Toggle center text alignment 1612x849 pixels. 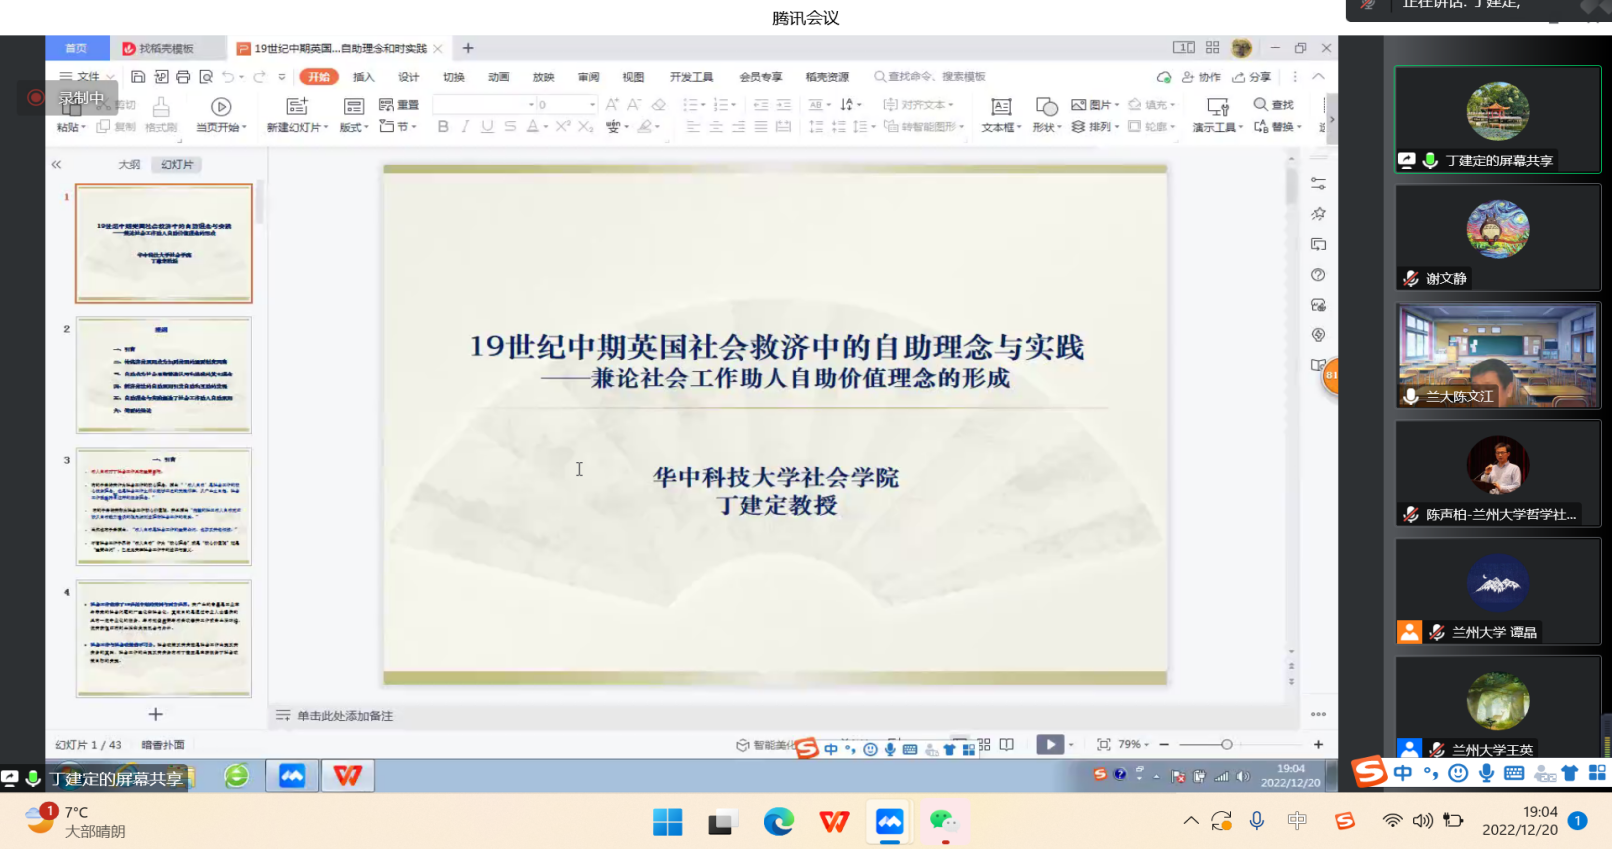pyautogui.click(x=716, y=126)
